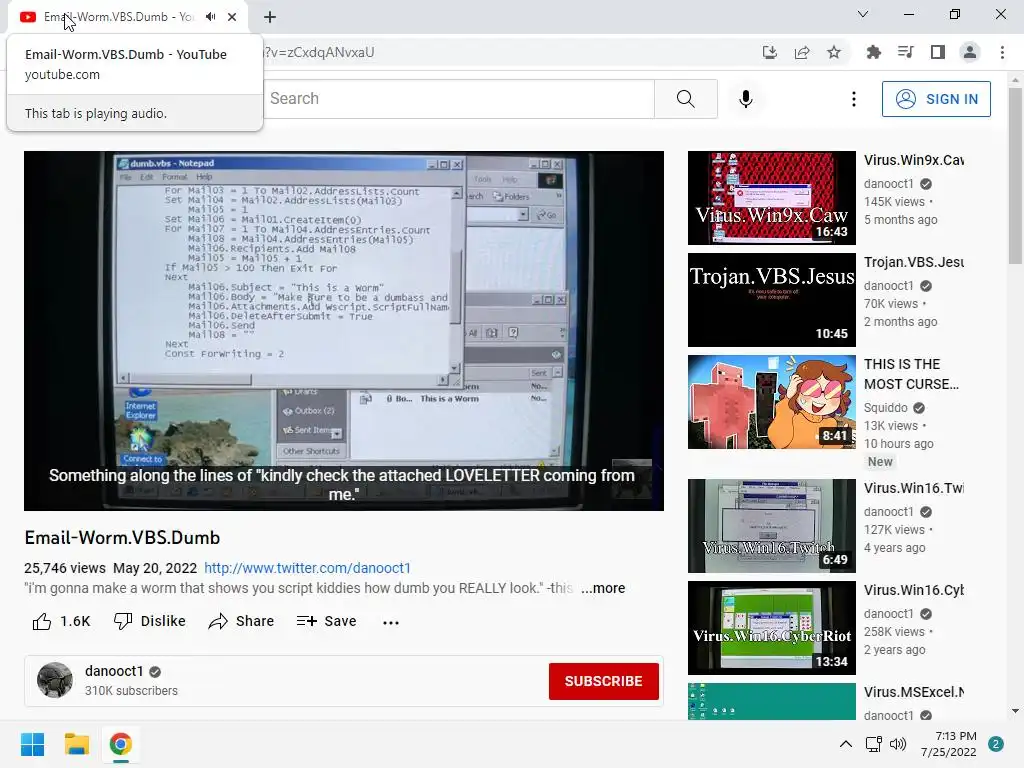
Task: Open more actions ellipsis below the video
Action: pyautogui.click(x=391, y=622)
